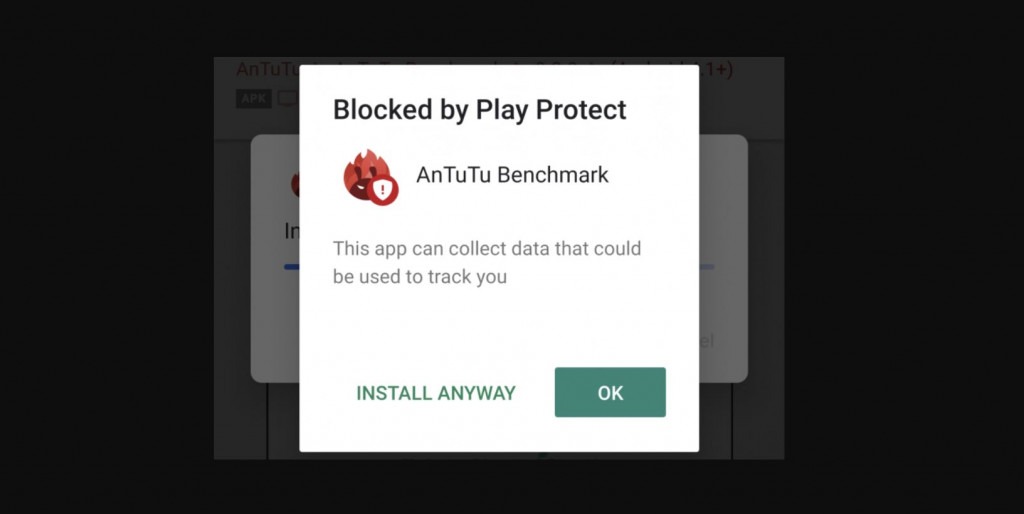1024x514 pixels.
Task: Tap the INSTALL ANYWAY button
Action: (x=436, y=393)
